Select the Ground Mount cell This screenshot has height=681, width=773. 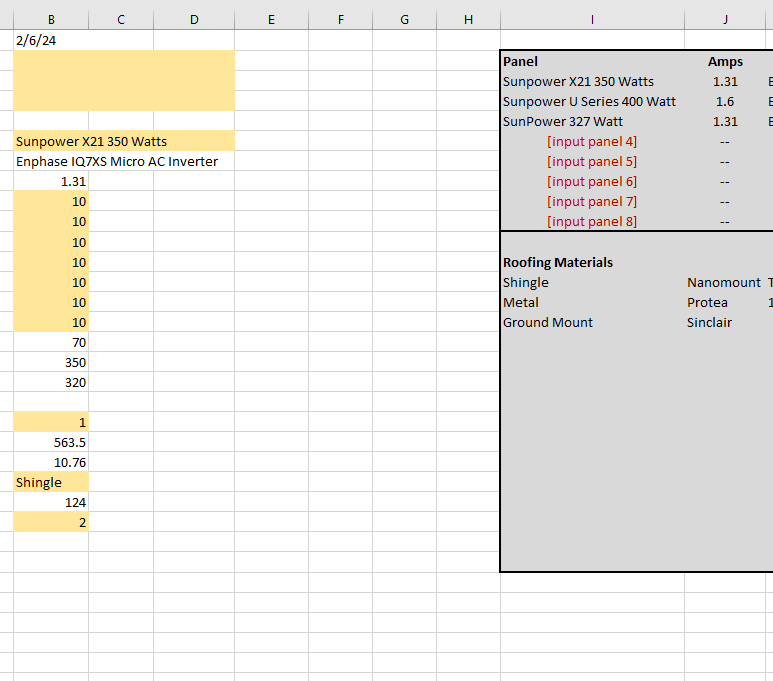(x=593, y=323)
